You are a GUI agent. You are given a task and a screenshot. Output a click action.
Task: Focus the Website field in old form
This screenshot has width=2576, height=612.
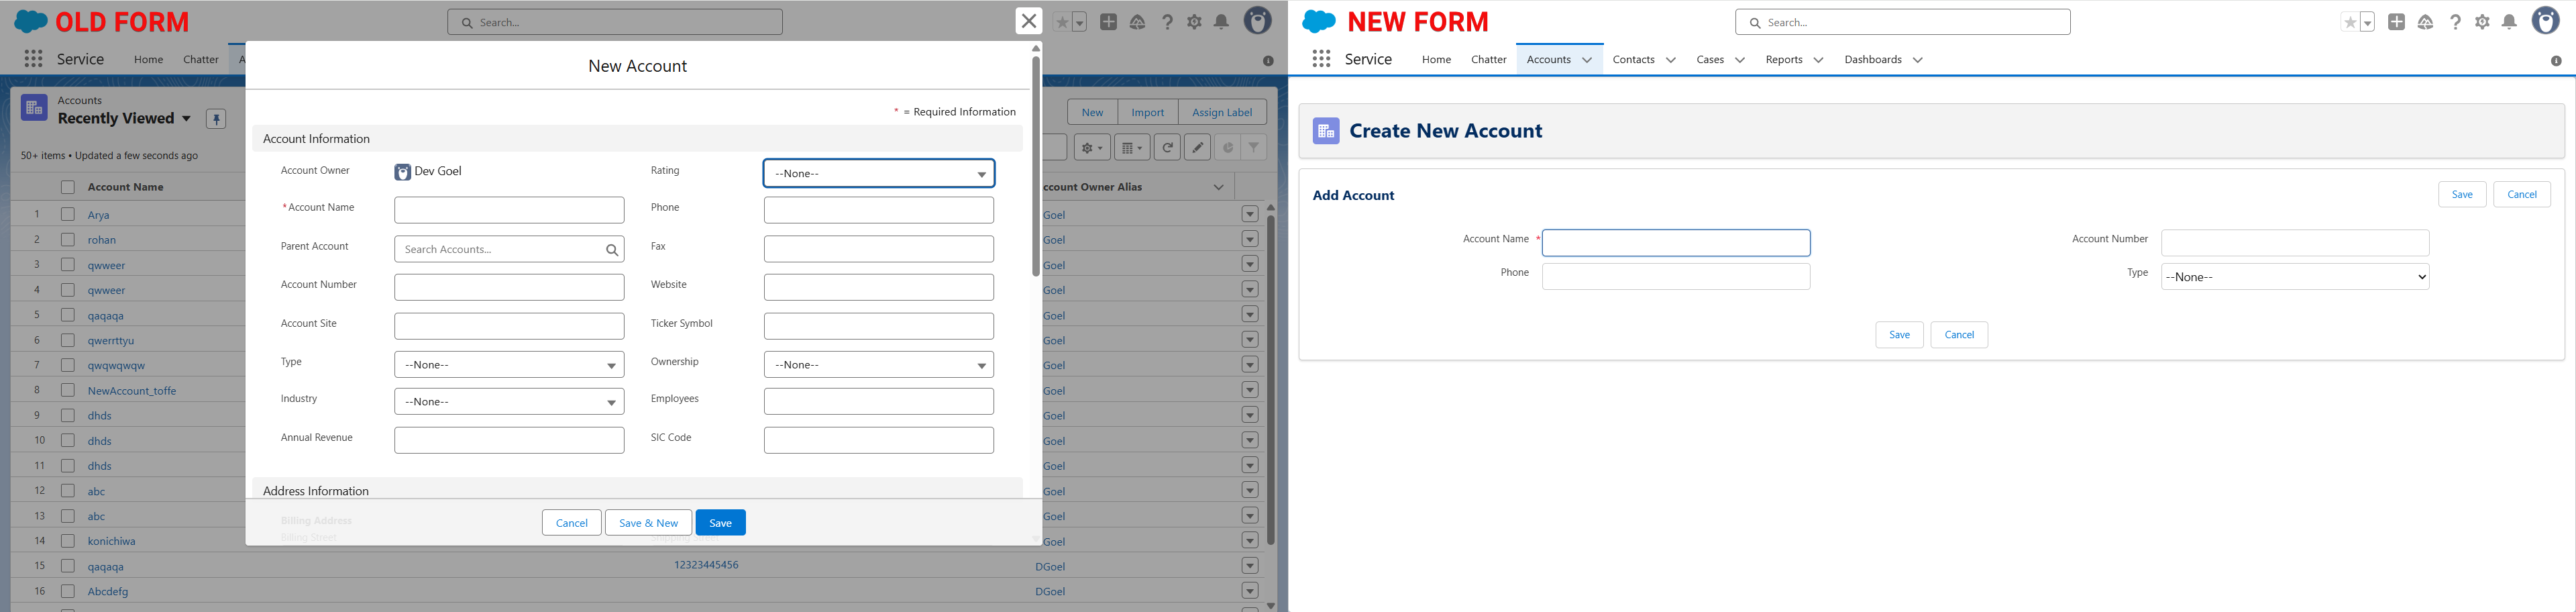879,288
